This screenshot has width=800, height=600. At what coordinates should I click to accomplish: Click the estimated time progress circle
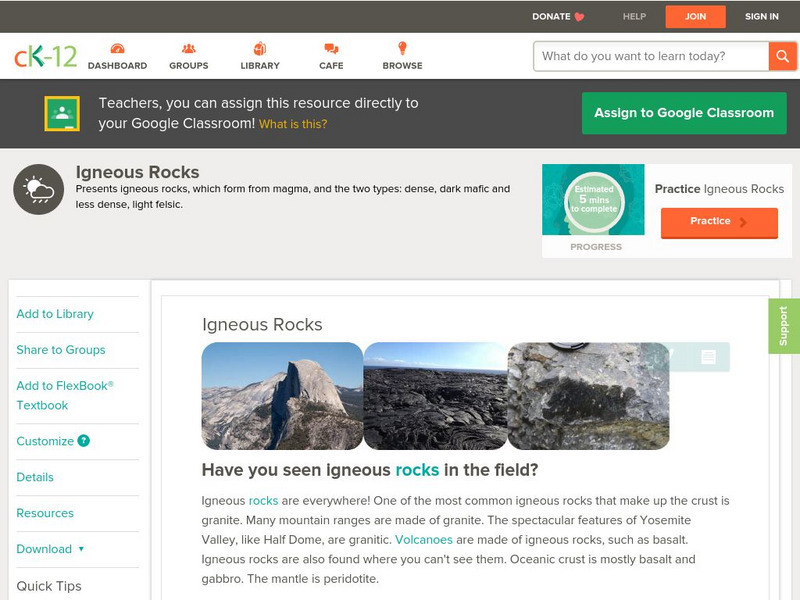594,203
